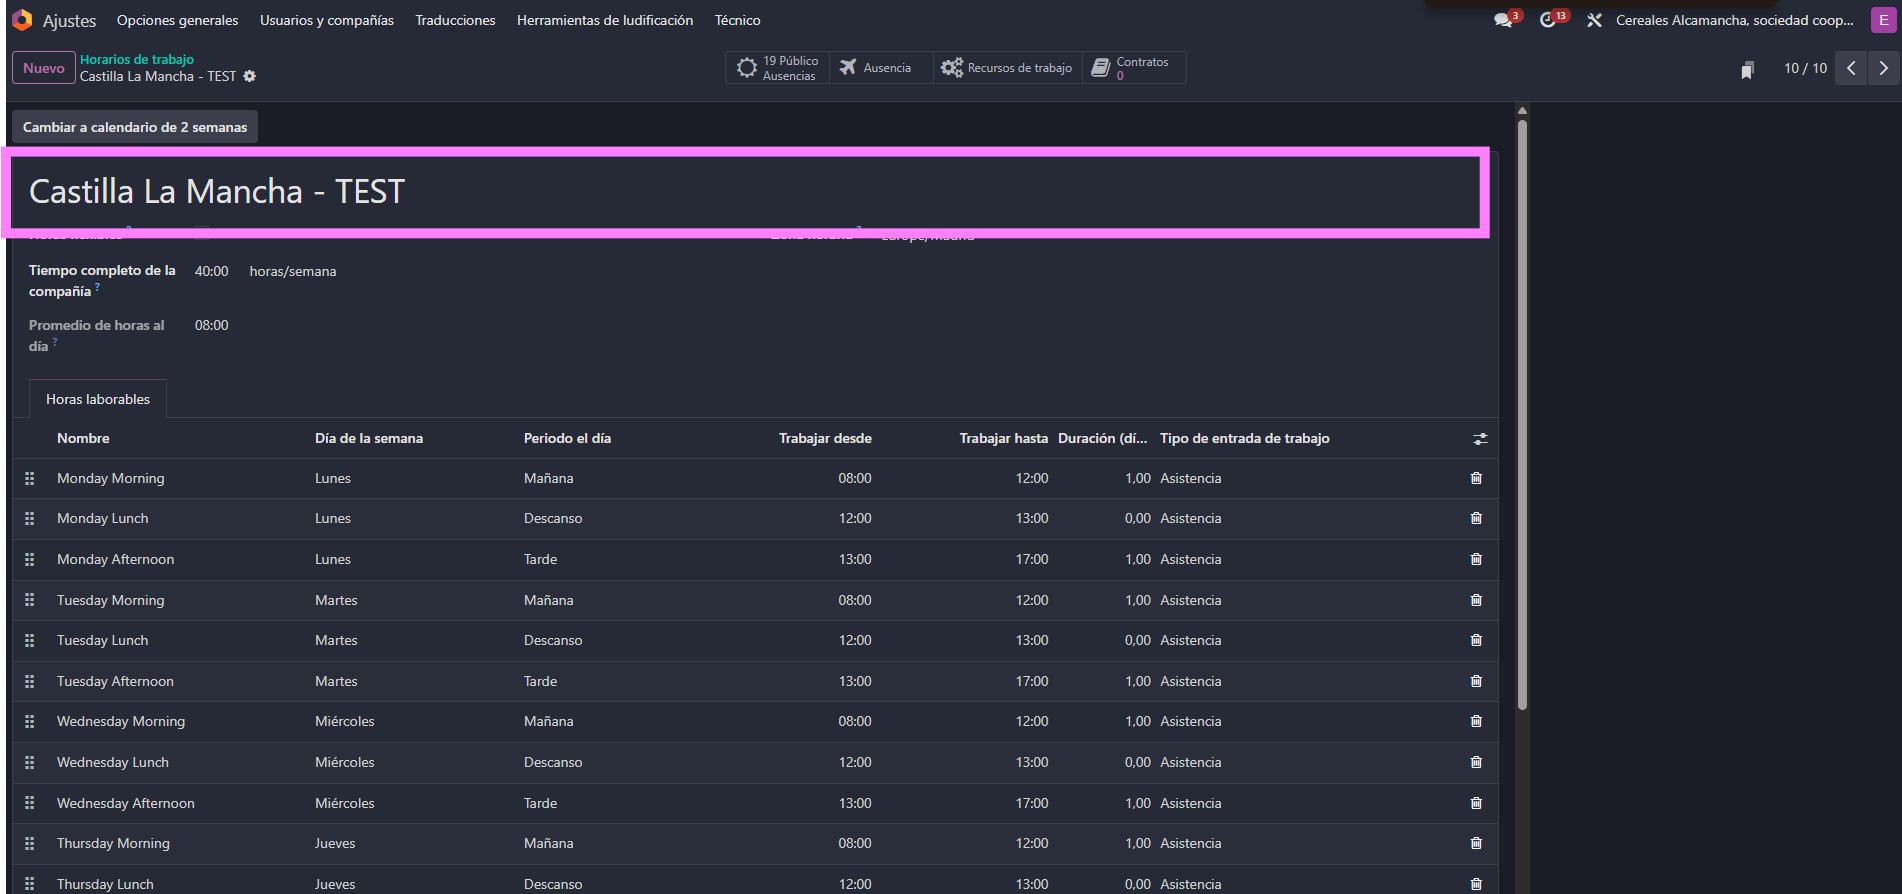Screen dimensions: 1902x894
Task: Click the bookmark icon near the pager
Action: click(1747, 69)
